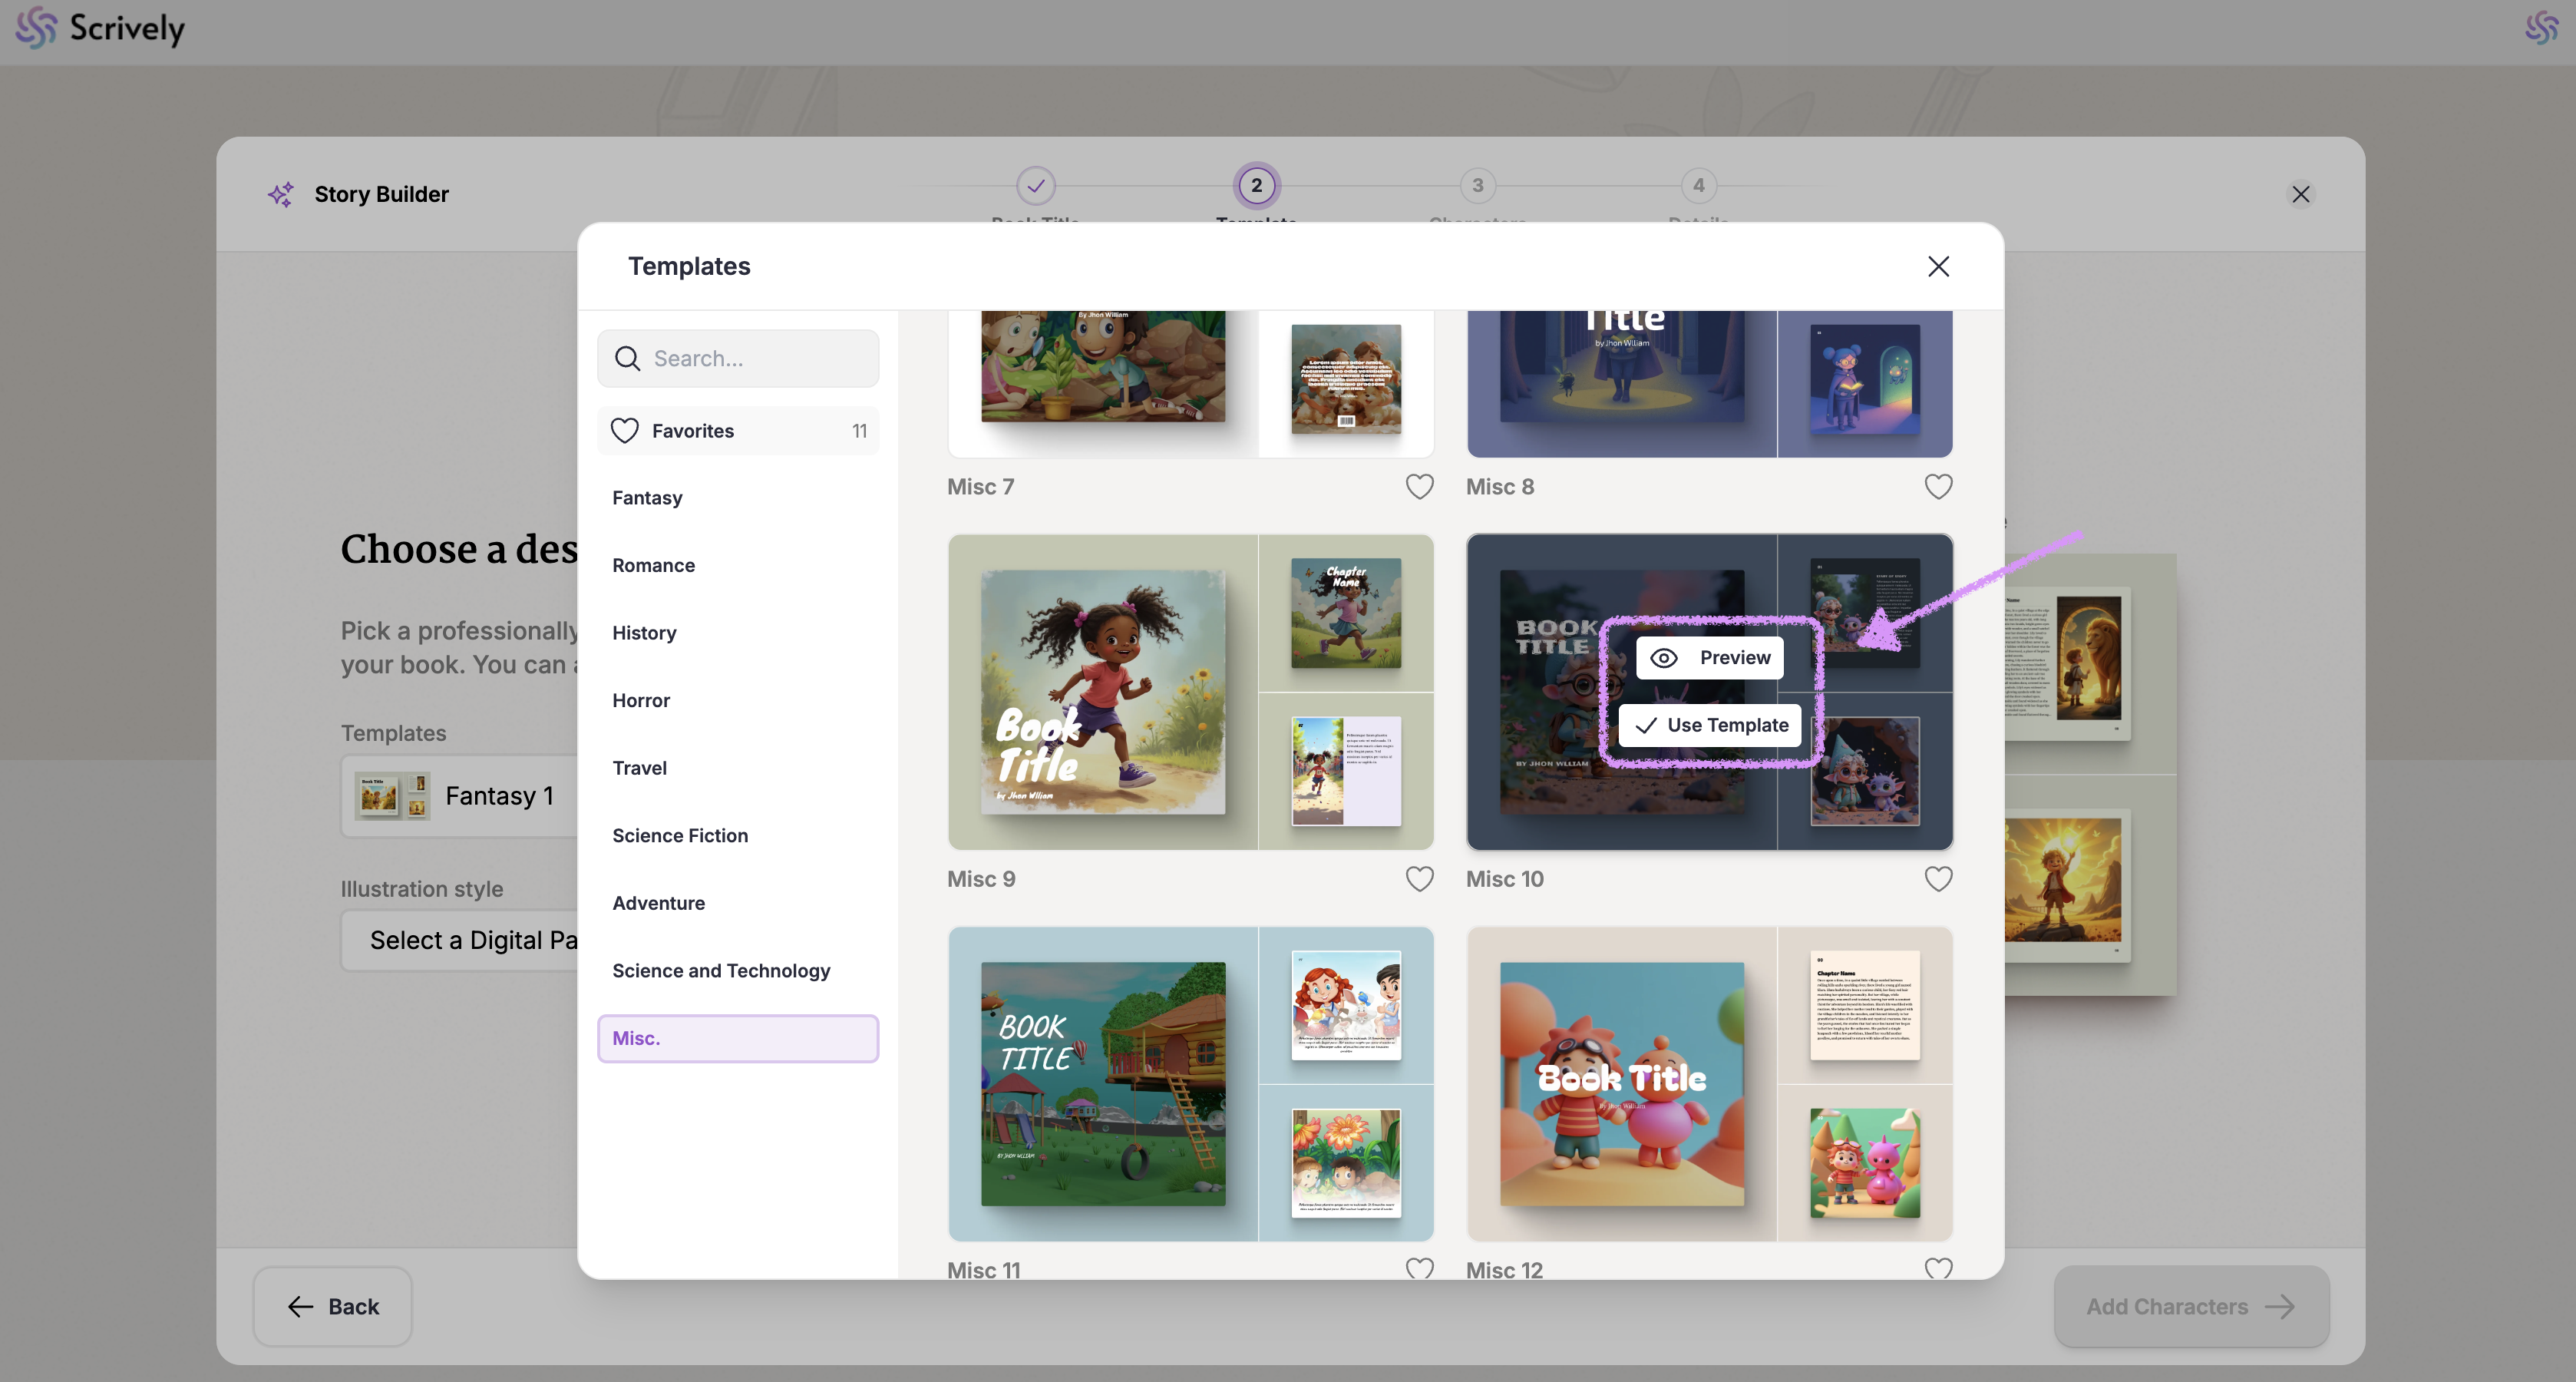The width and height of the screenshot is (2576, 1382).
Task: Go to completed step one checkmark
Action: click(x=1035, y=186)
